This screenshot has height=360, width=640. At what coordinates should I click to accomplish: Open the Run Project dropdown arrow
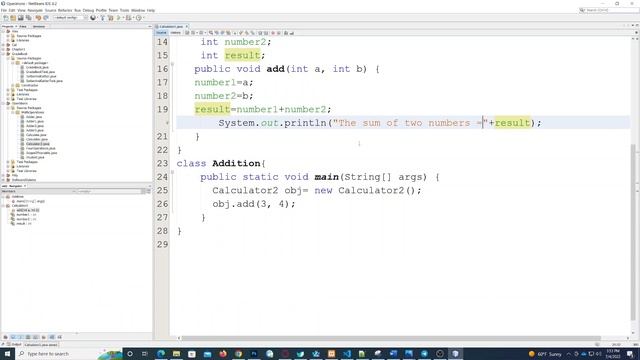pos(123,18)
